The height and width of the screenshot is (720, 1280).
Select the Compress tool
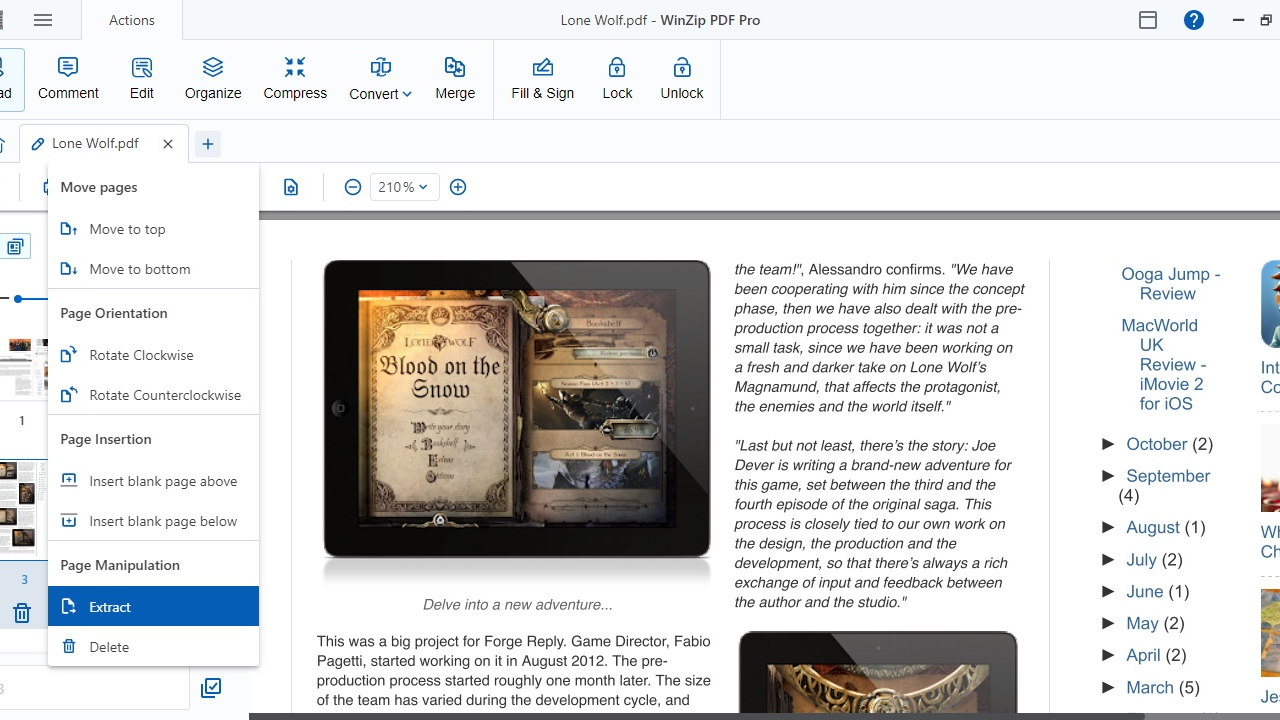point(295,78)
